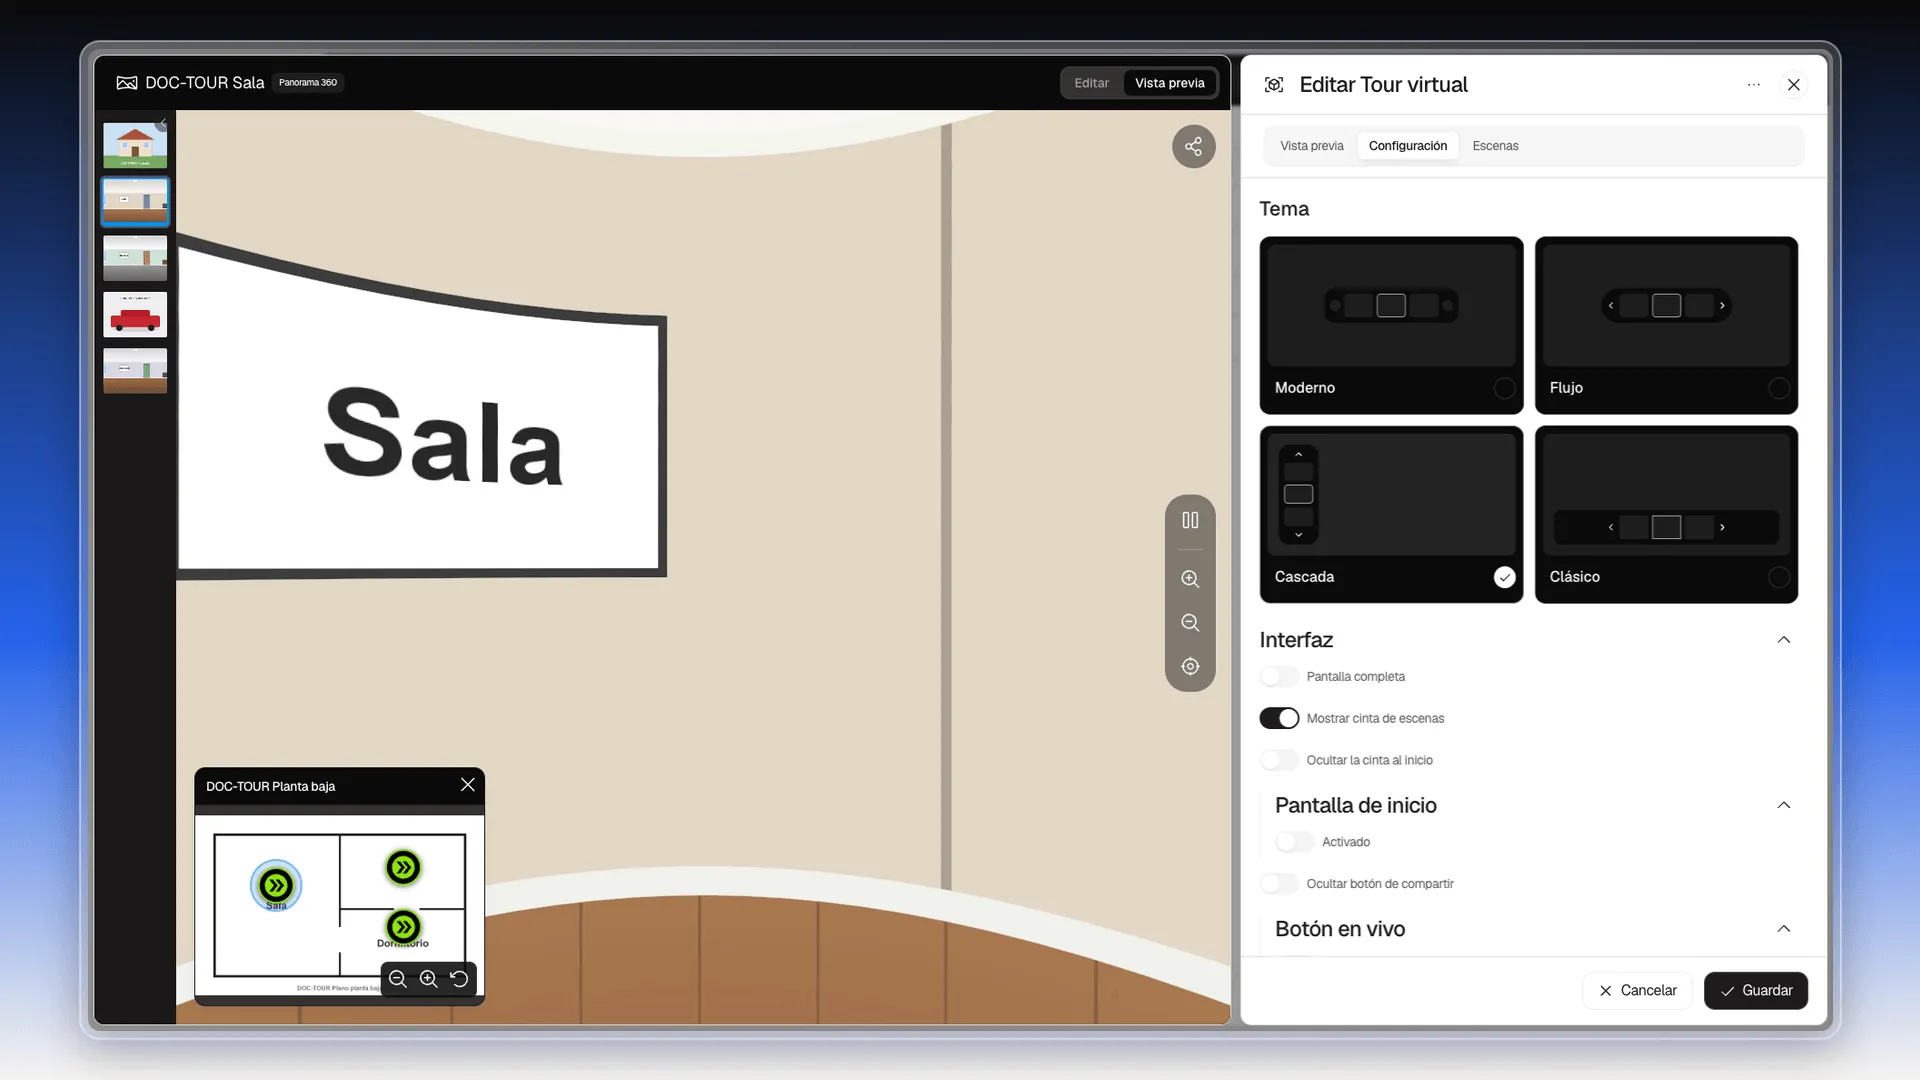
Task: Reset the floor plan minimap view
Action: [459, 979]
